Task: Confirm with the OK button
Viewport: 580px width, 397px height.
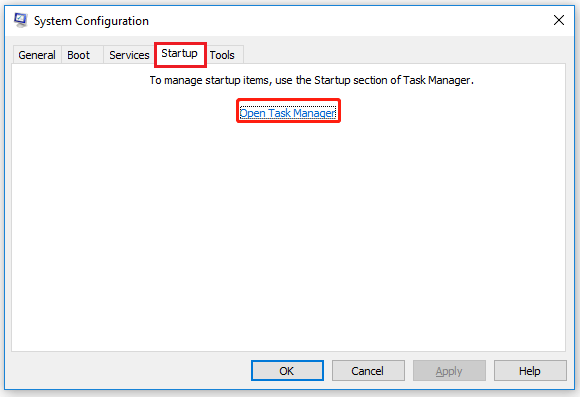Action: (287, 371)
